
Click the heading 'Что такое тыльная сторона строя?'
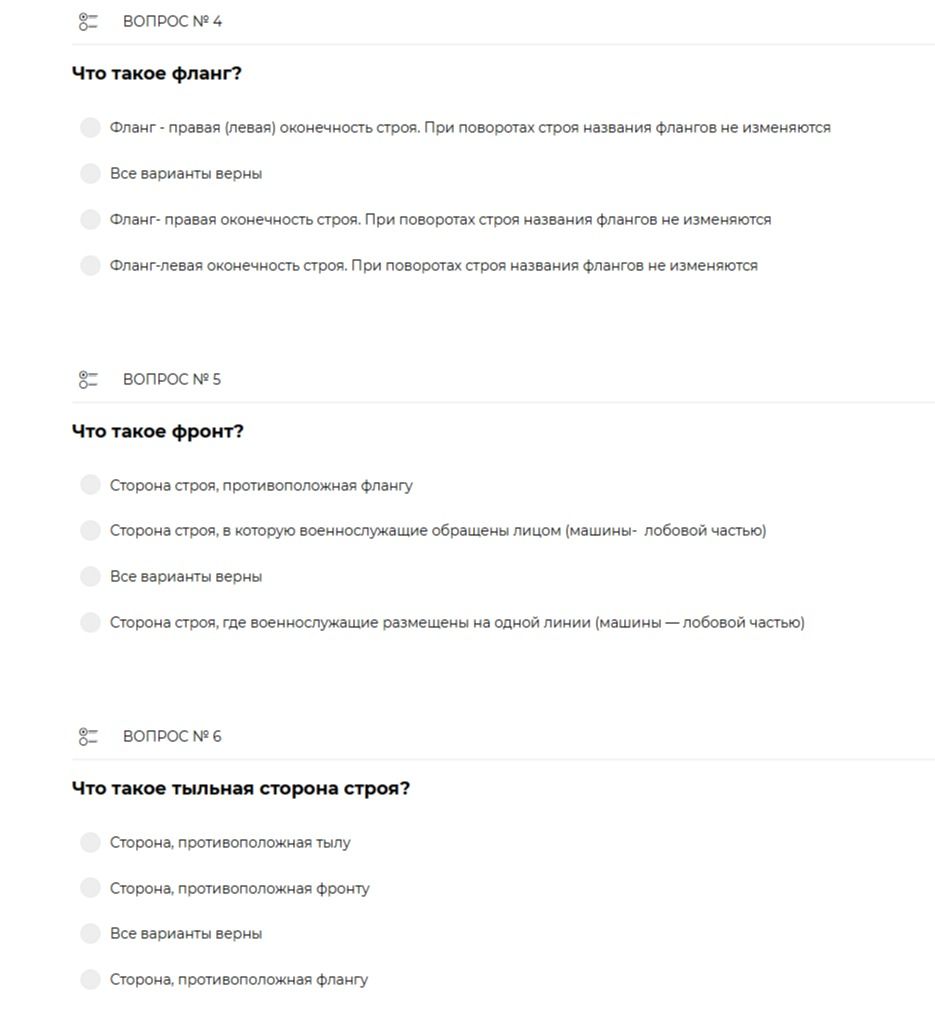[241, 789]
